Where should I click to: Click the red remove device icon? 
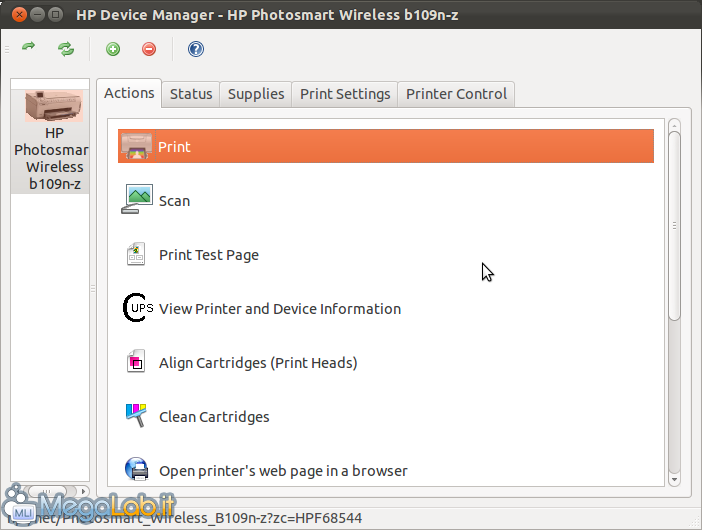[x=149, y=49]
